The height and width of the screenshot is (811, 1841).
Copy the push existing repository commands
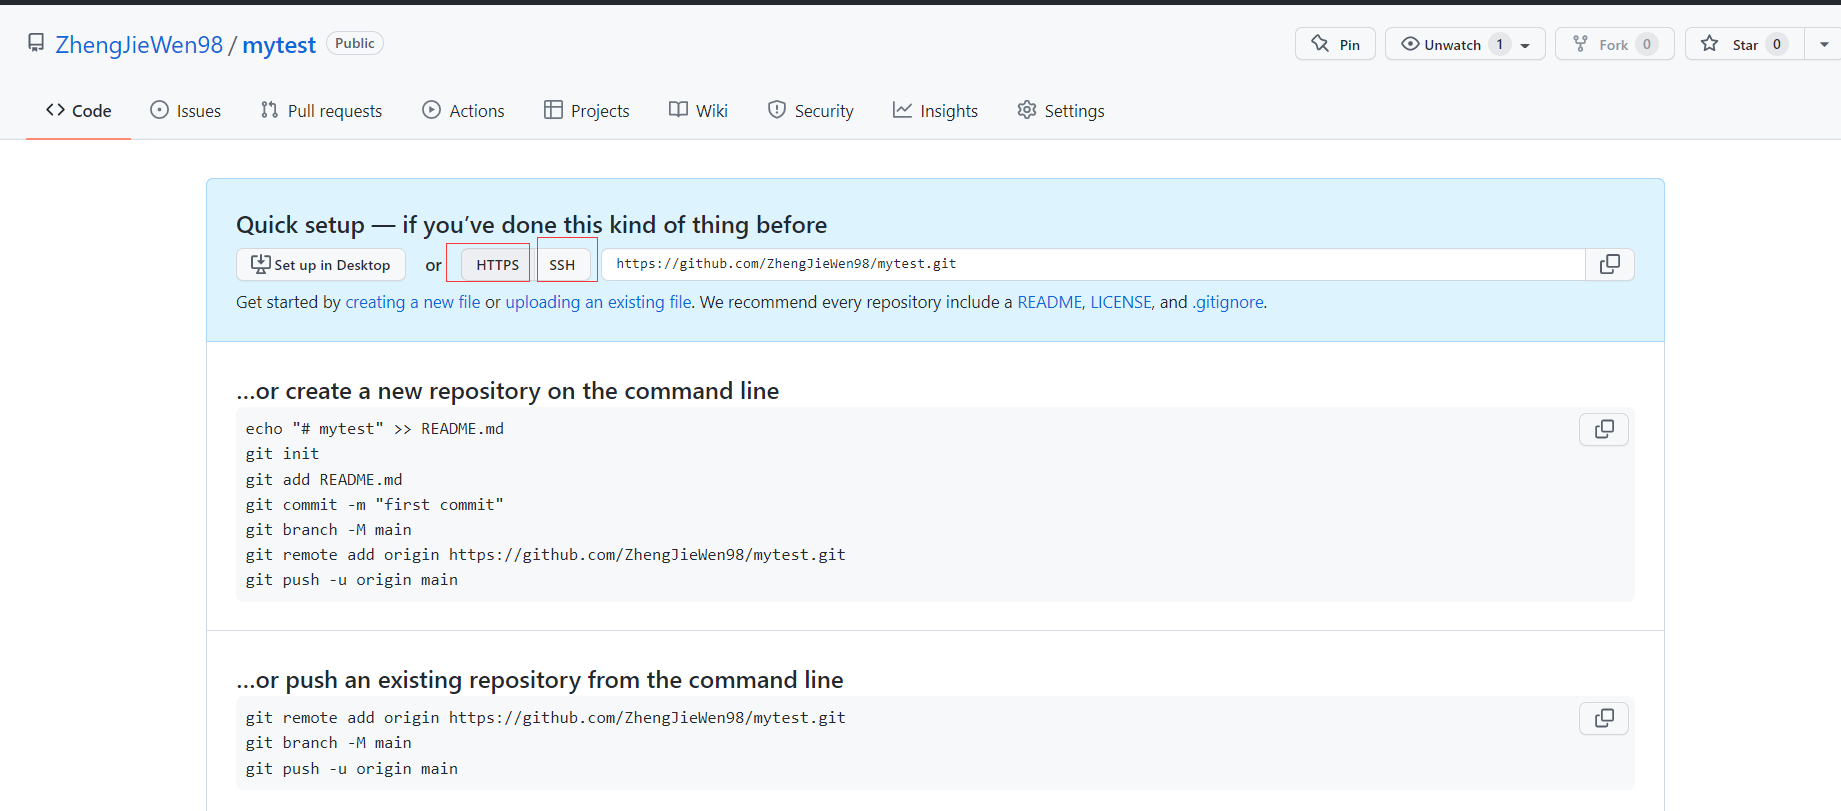click(x=1603, y=718)
